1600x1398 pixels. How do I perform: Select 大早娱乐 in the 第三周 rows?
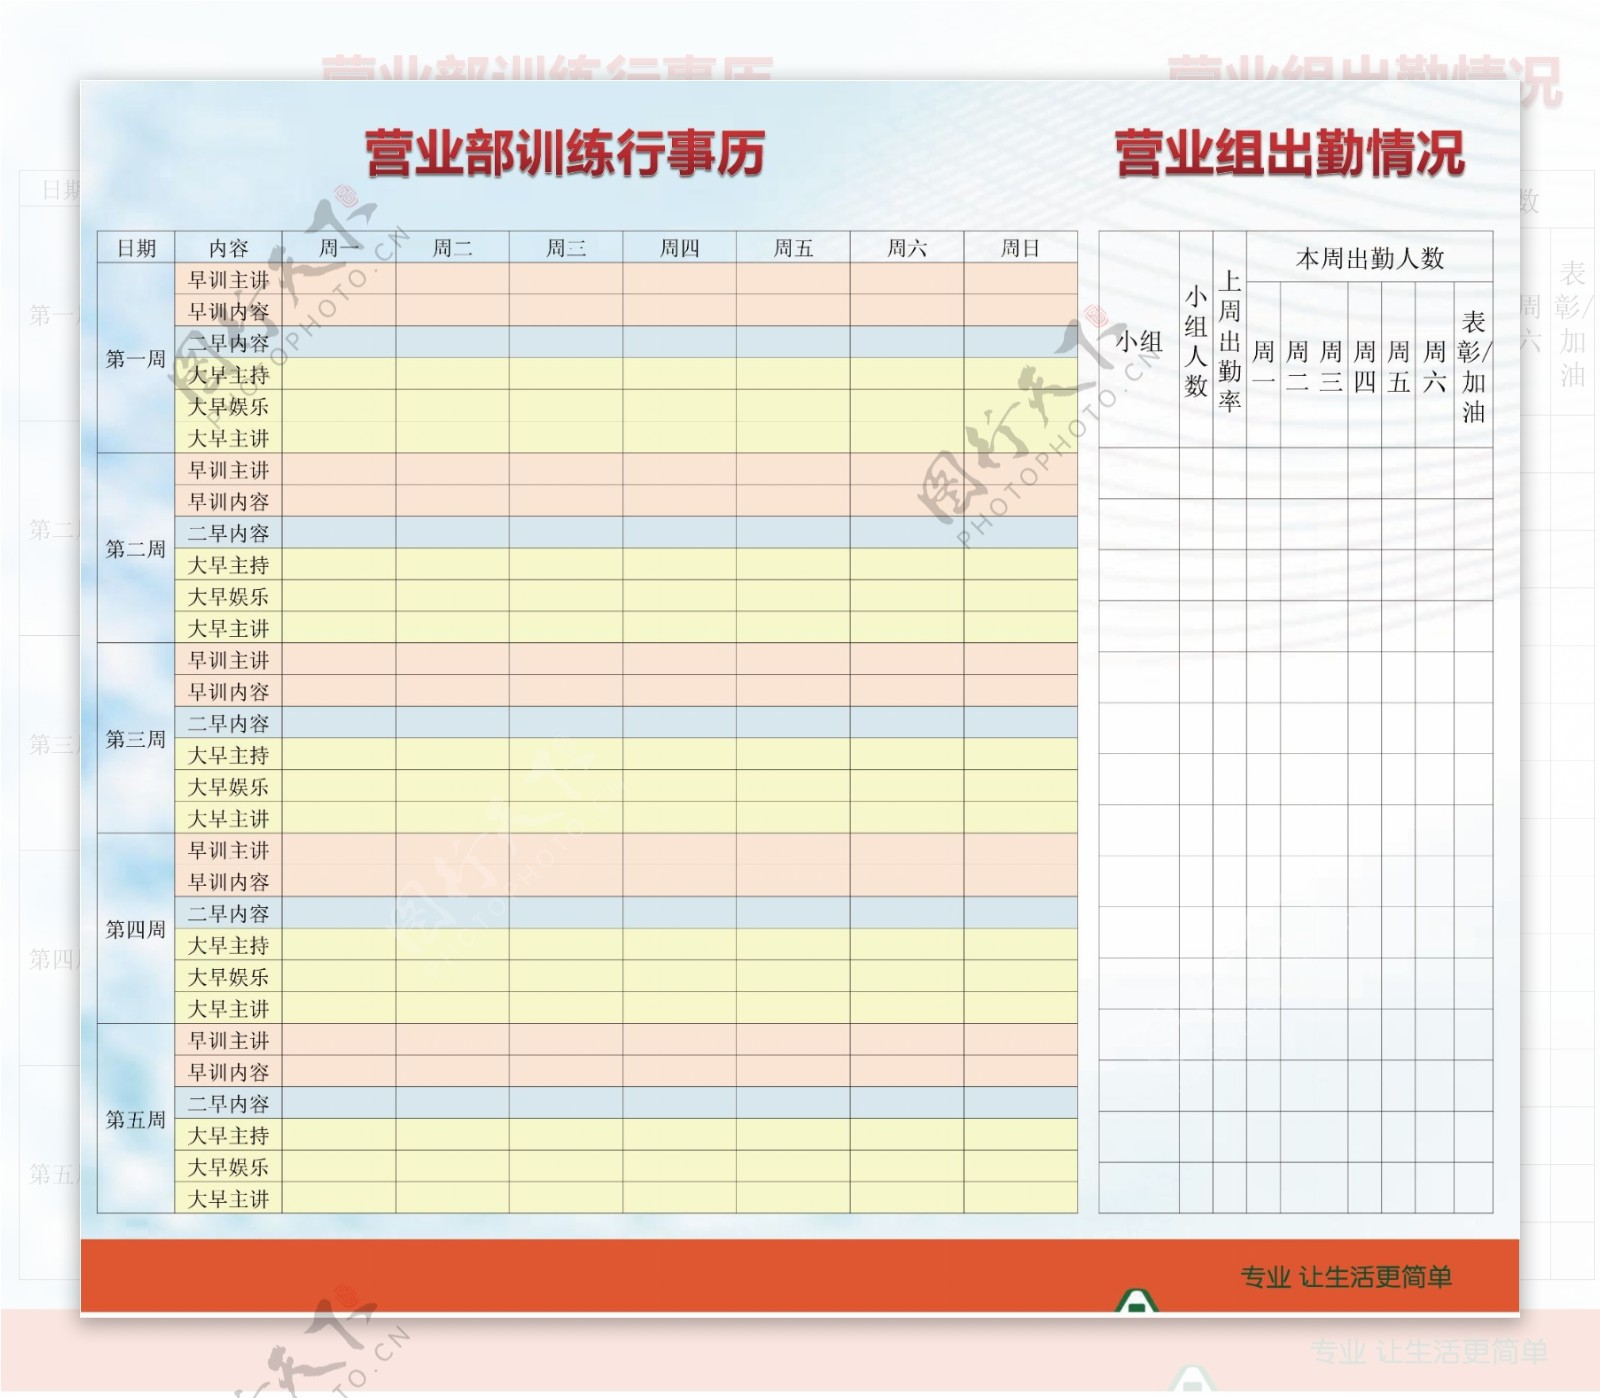229,786
